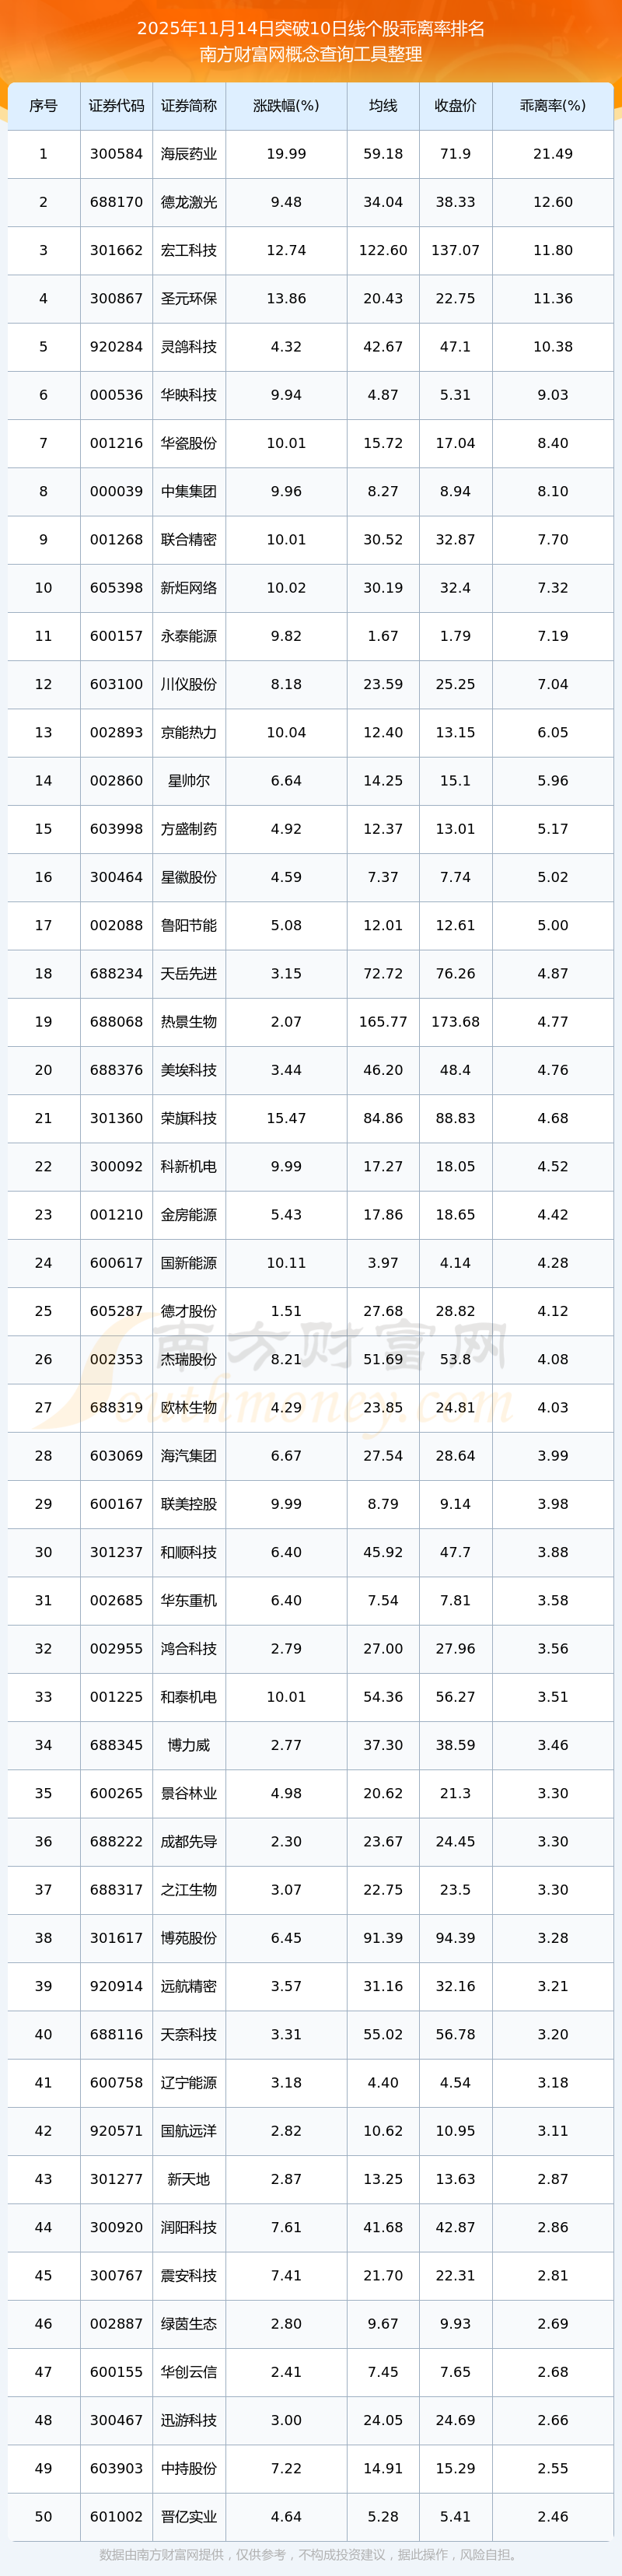Click stock code 000536
Viewport: 622px width, 2576px height.
116,395
